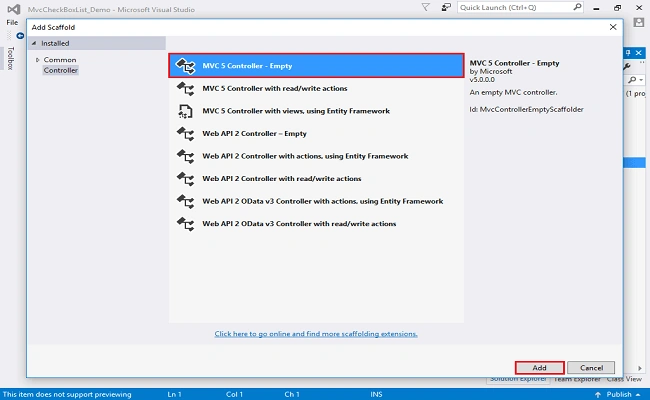The image size is (650, 400).
Task: Click the Publish up-arrow icon in status bar
Action: [x=598, y=395]
